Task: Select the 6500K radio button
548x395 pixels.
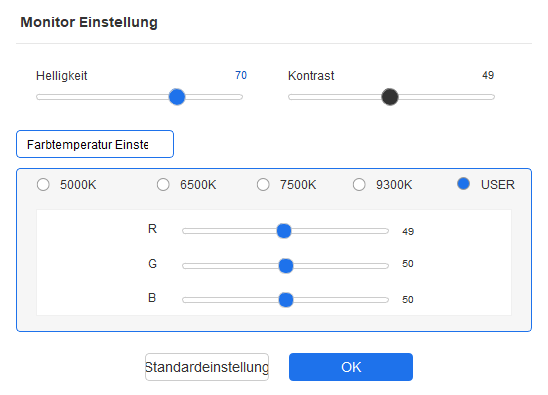Action: tap(163, 185)
